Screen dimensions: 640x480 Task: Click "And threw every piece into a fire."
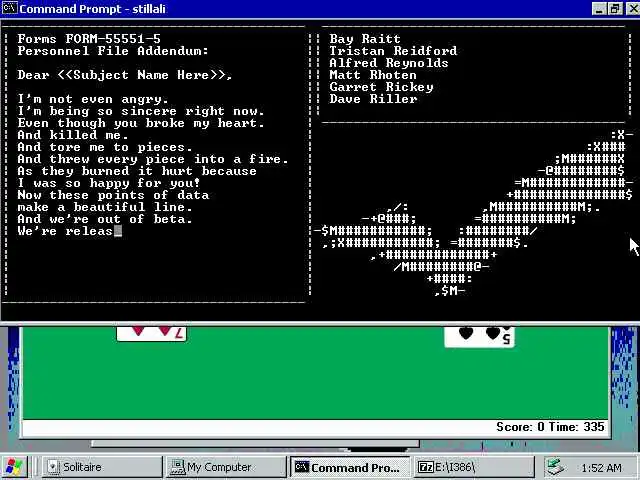[153, 159]
